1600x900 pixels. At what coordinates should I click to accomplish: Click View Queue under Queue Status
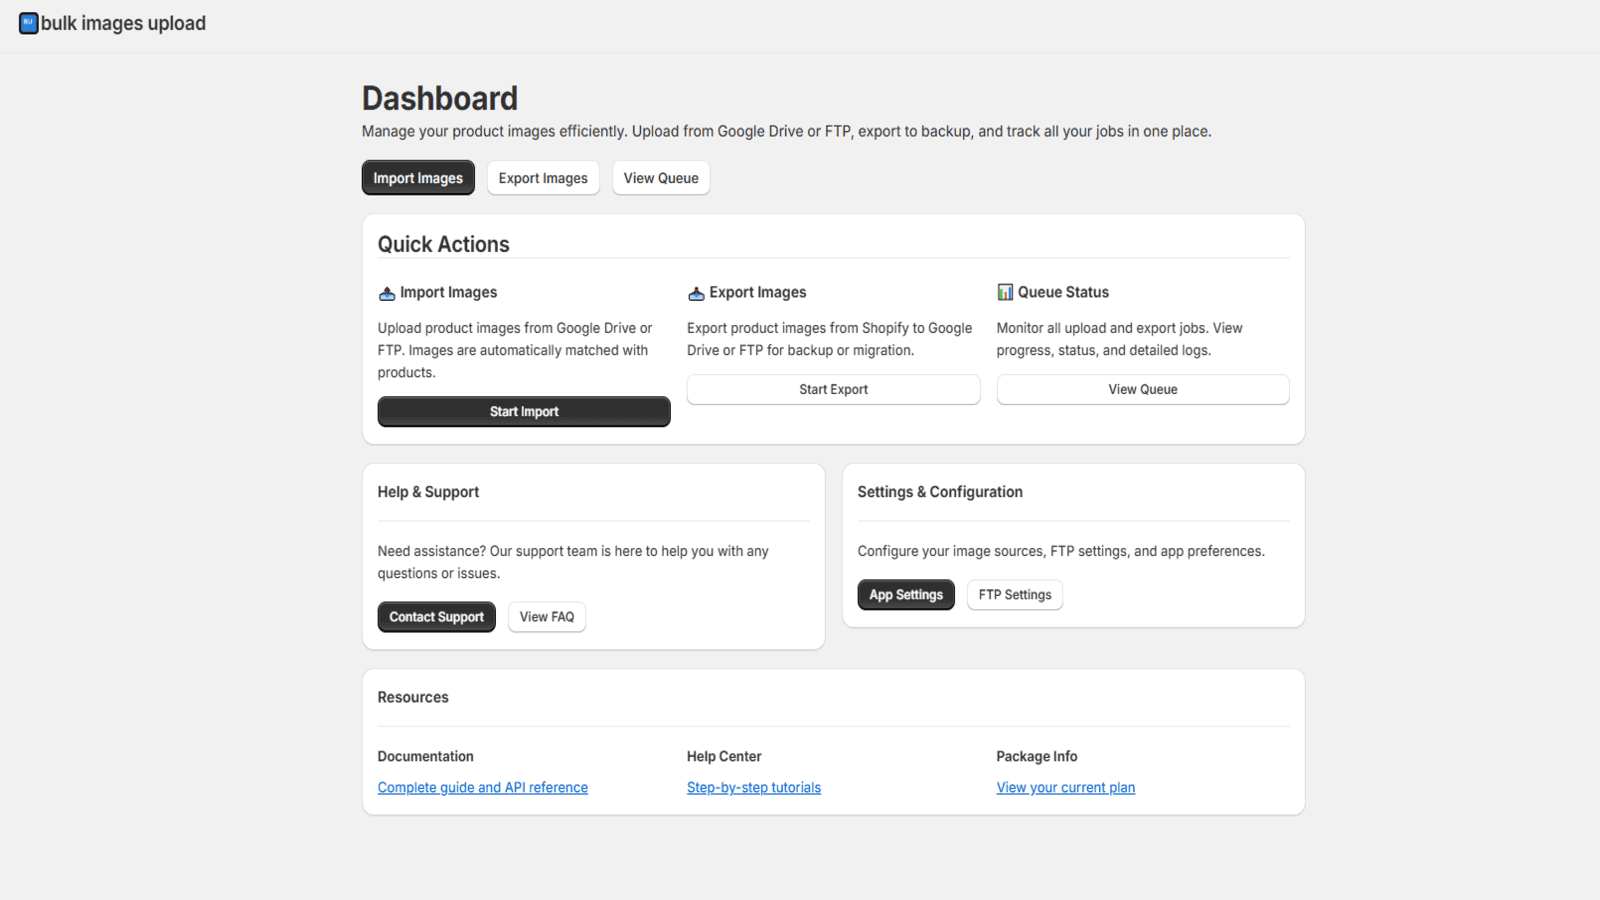1143,389
